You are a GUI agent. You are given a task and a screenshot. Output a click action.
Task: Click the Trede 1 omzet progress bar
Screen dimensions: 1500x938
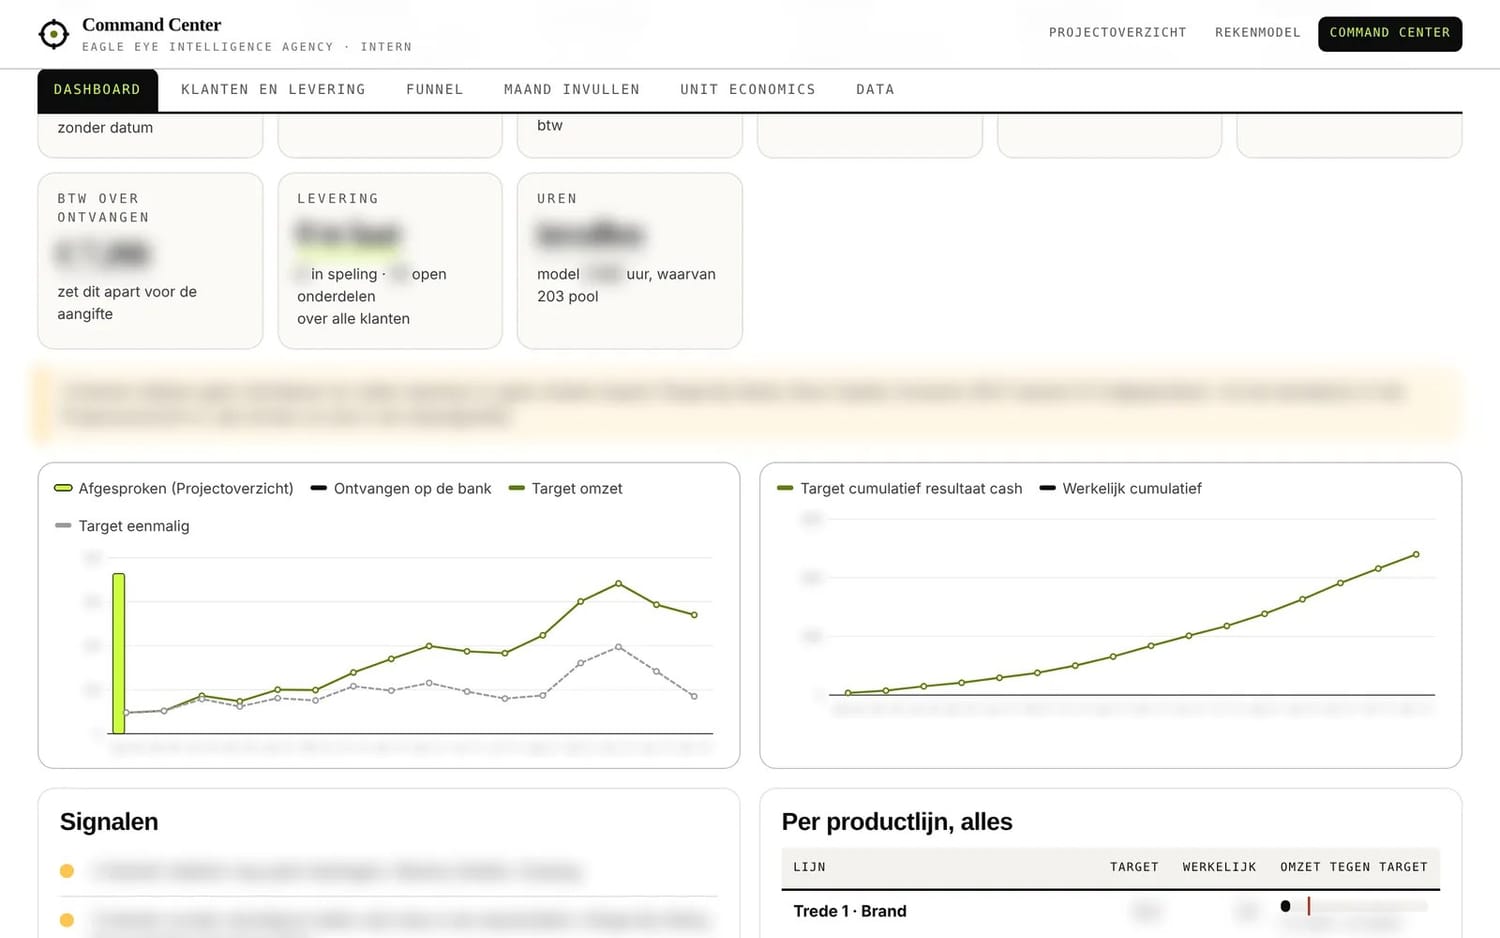tap(1354, 906)
